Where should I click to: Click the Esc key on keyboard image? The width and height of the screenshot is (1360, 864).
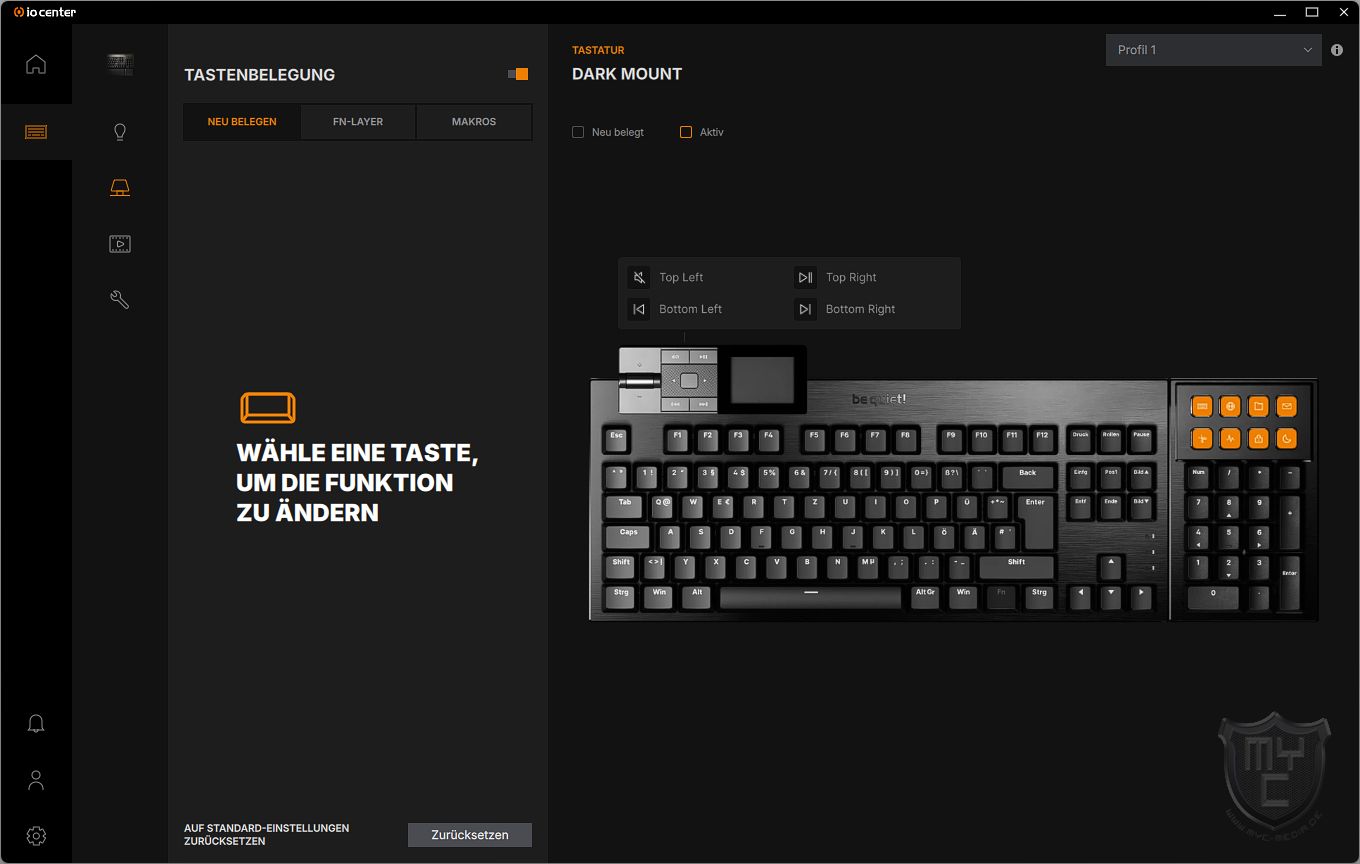(617, 438)
